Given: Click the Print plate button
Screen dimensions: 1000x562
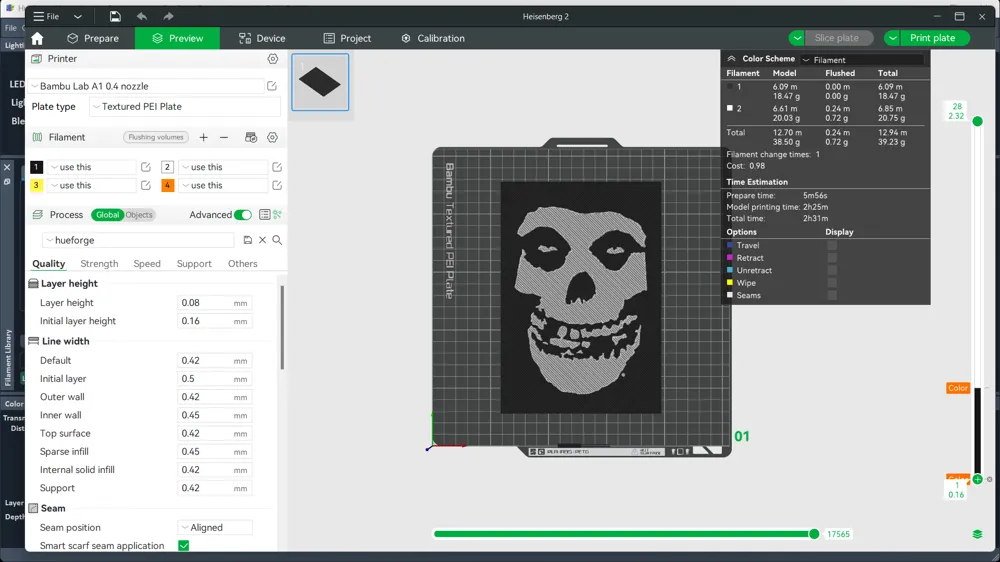Looking at the screenshot, I should click(x=934, y=38).
